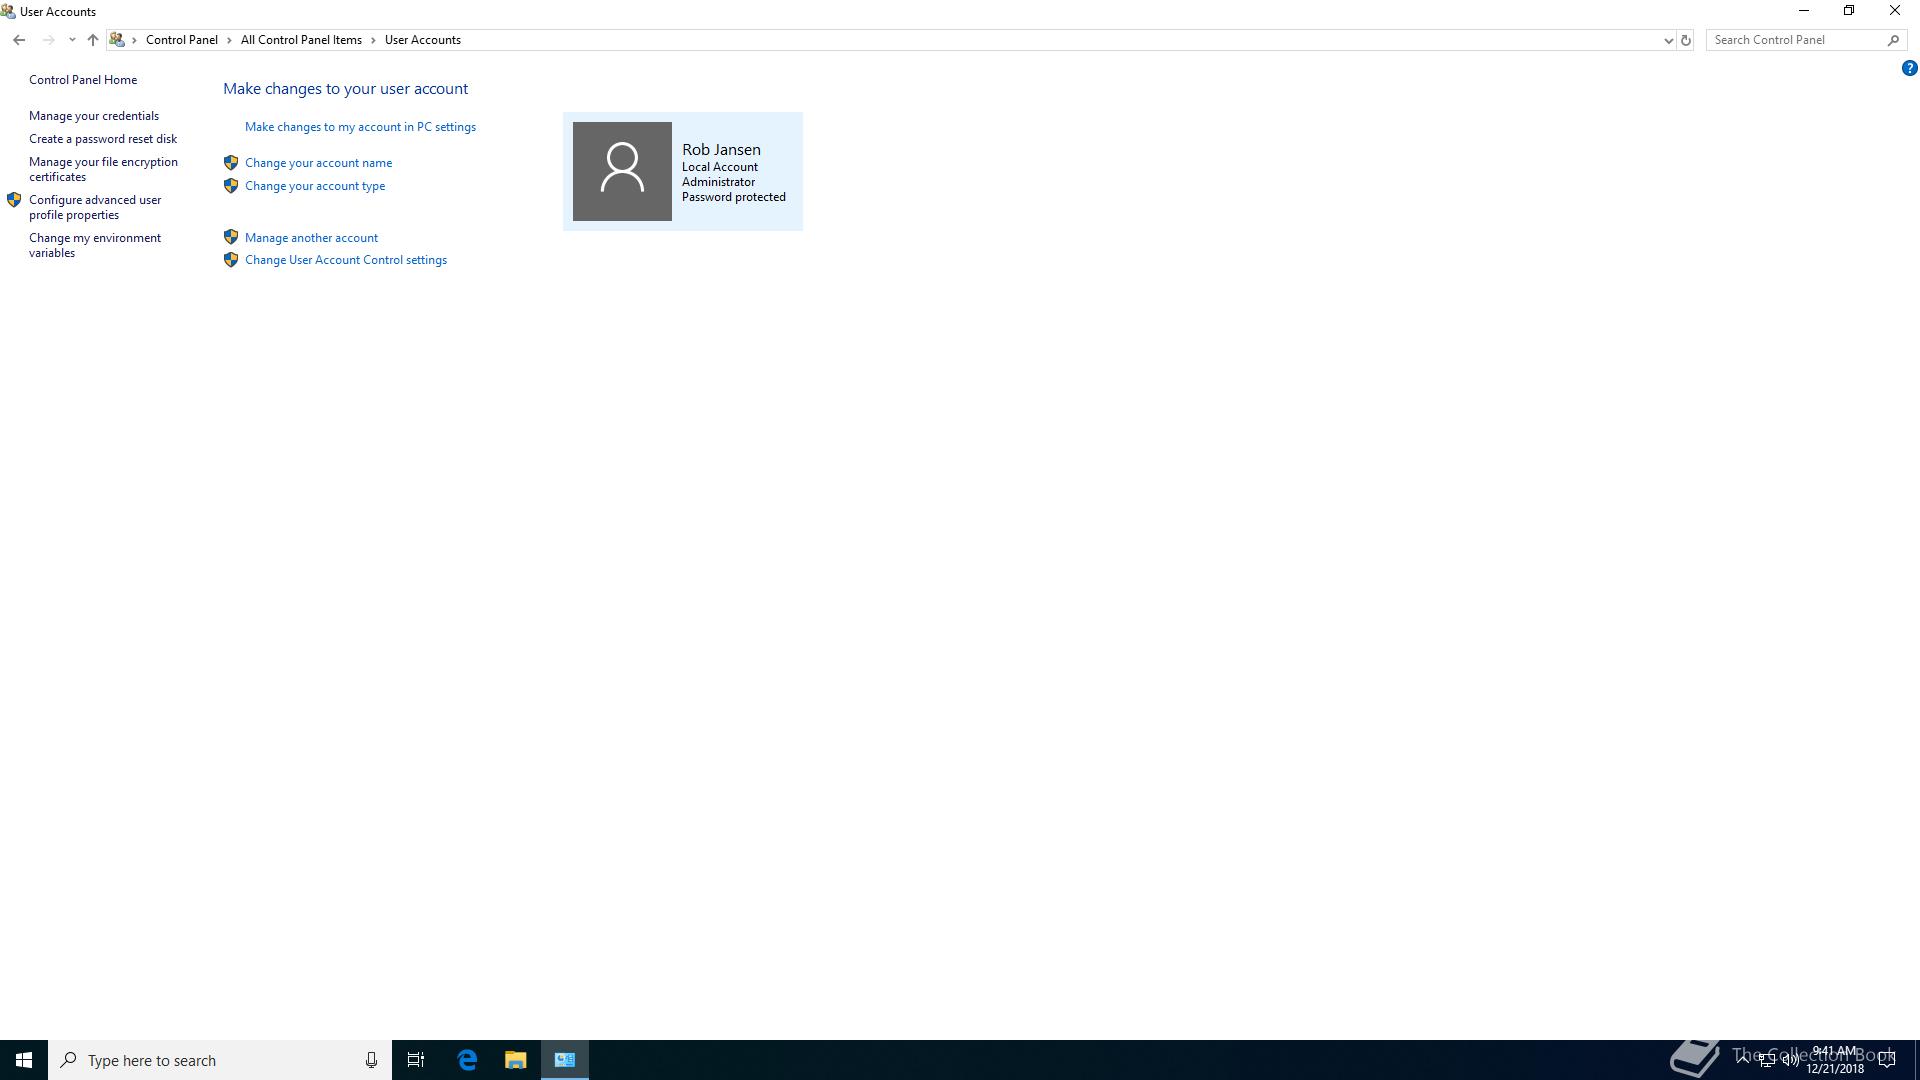The width and height of the screenshot is (1920, 1080).
Task: Open Change your account type link
Action: (x=314, y=186)
